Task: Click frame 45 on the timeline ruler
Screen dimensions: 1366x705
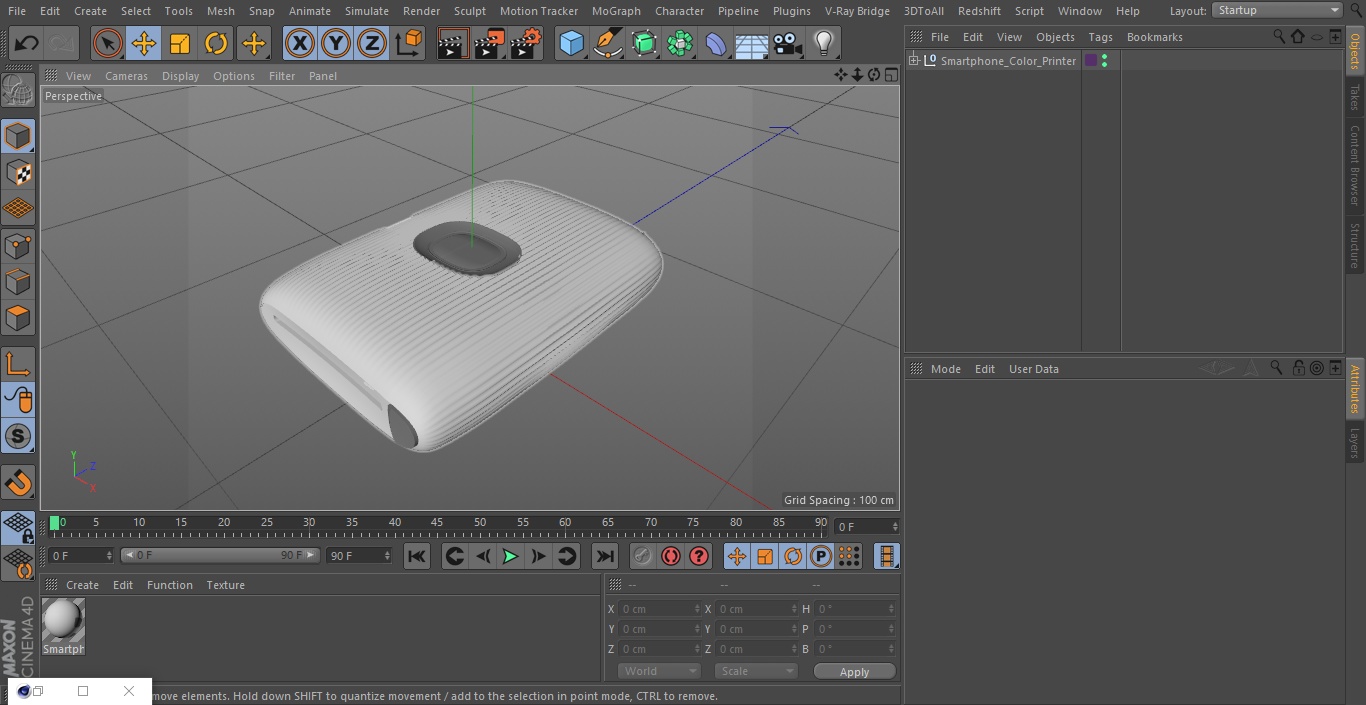Action: point(437,523)
